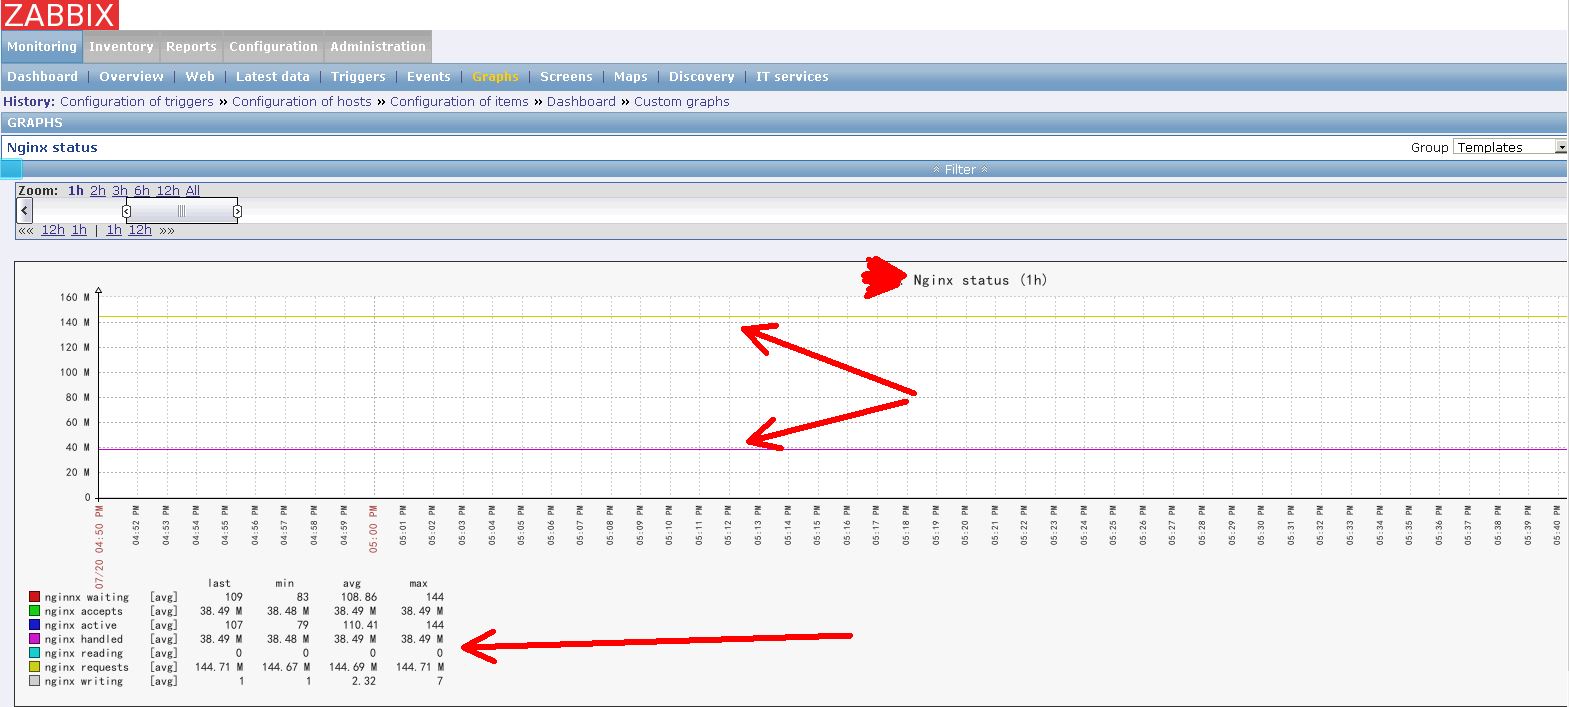Click the red nginx waiting legend swatch
Image resolution: width=1569 pixels, height=707 pixels.
35,597
